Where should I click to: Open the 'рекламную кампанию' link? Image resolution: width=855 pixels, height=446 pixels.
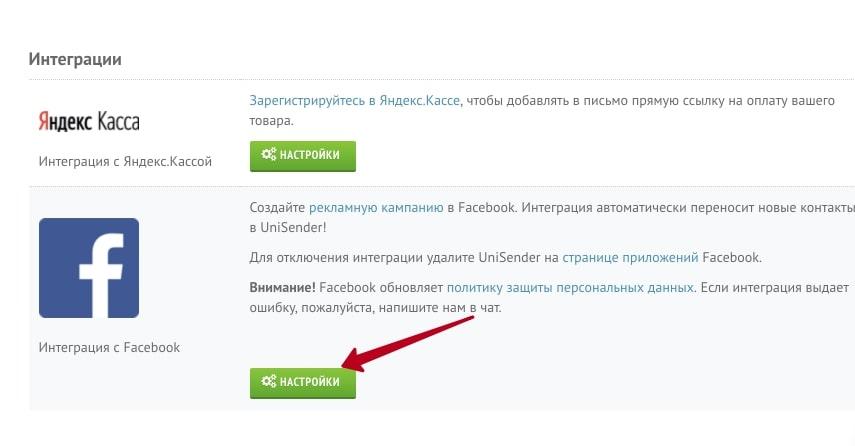pos(376,208)
